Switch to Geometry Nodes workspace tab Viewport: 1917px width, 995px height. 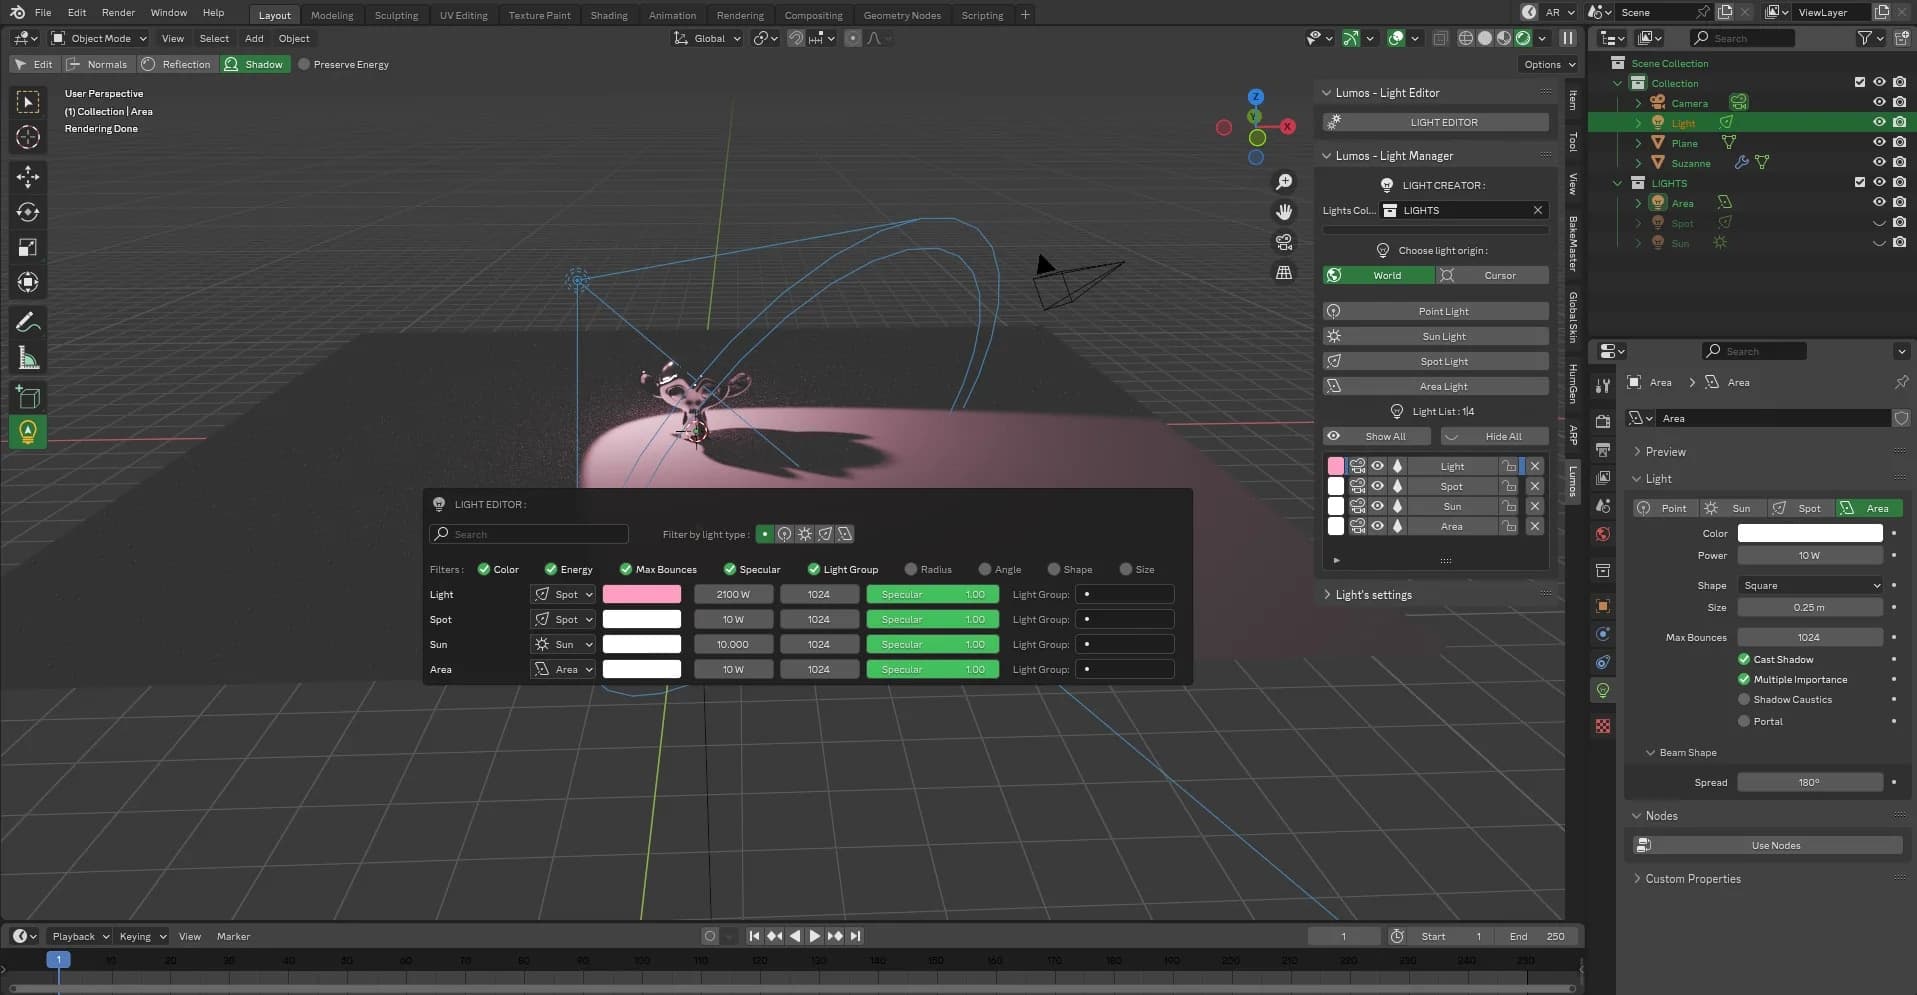point(902,15)
